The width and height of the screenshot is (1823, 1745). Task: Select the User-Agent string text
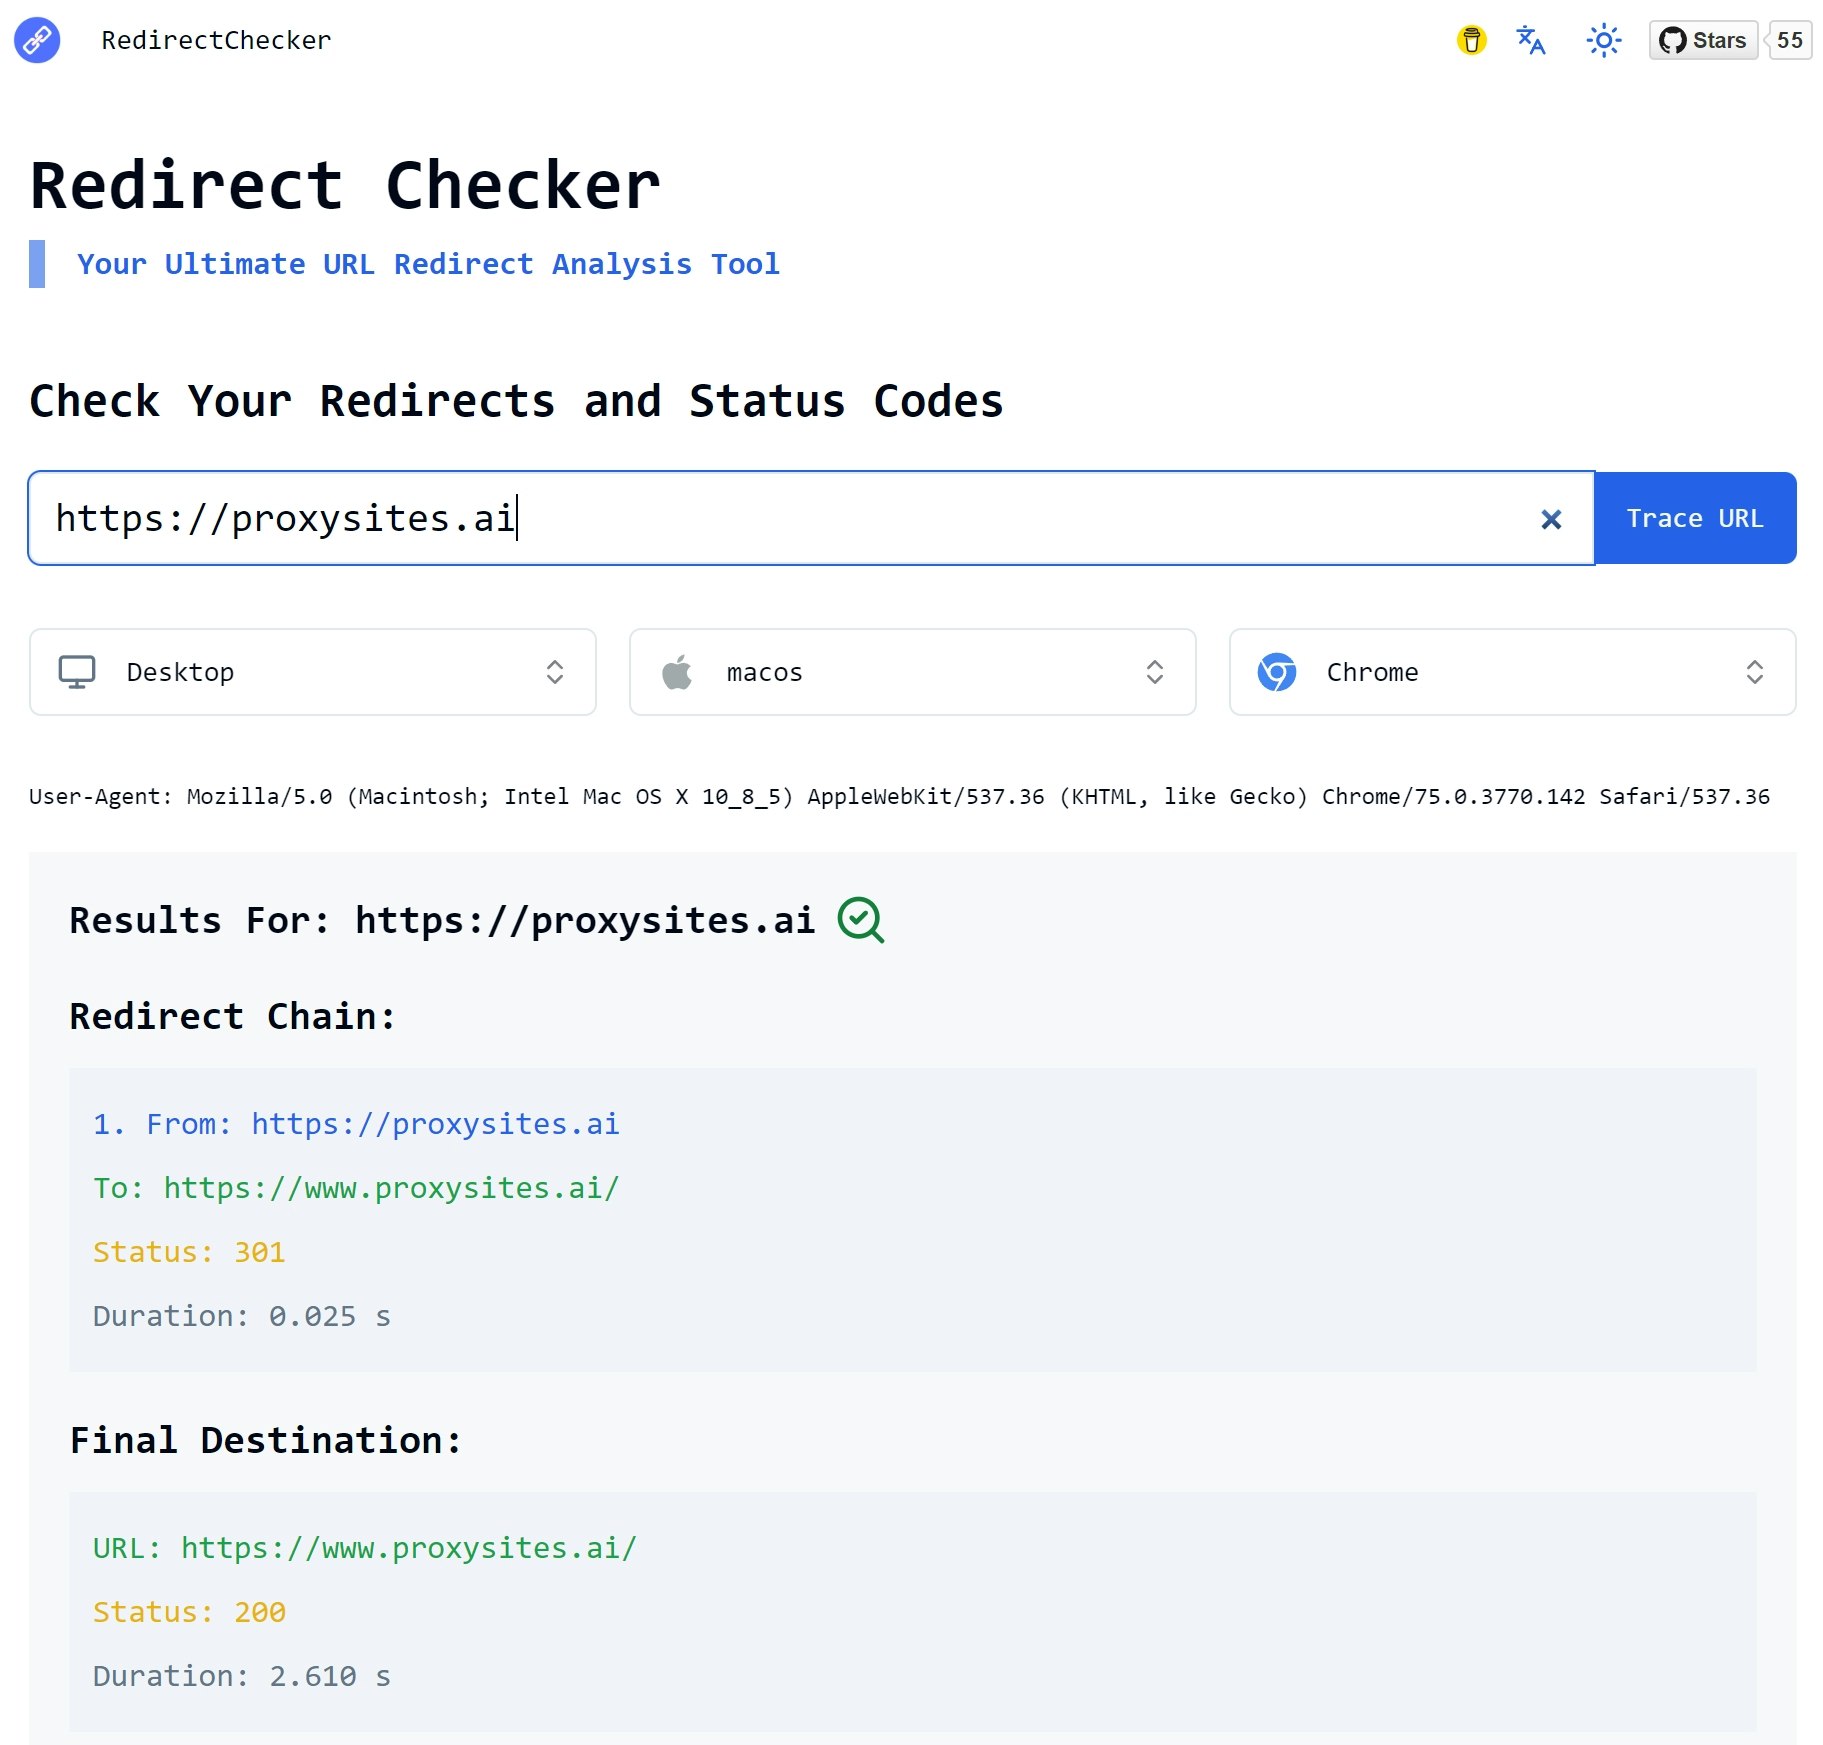click(x=899, y=797)
